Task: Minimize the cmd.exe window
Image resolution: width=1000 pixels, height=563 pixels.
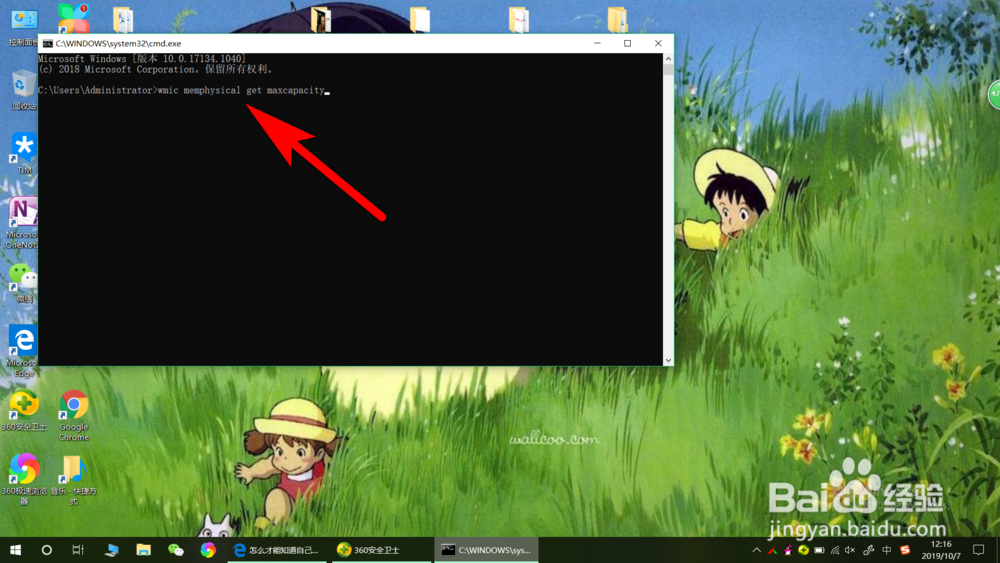Action: pyautogui.click(x=597, y=43)
